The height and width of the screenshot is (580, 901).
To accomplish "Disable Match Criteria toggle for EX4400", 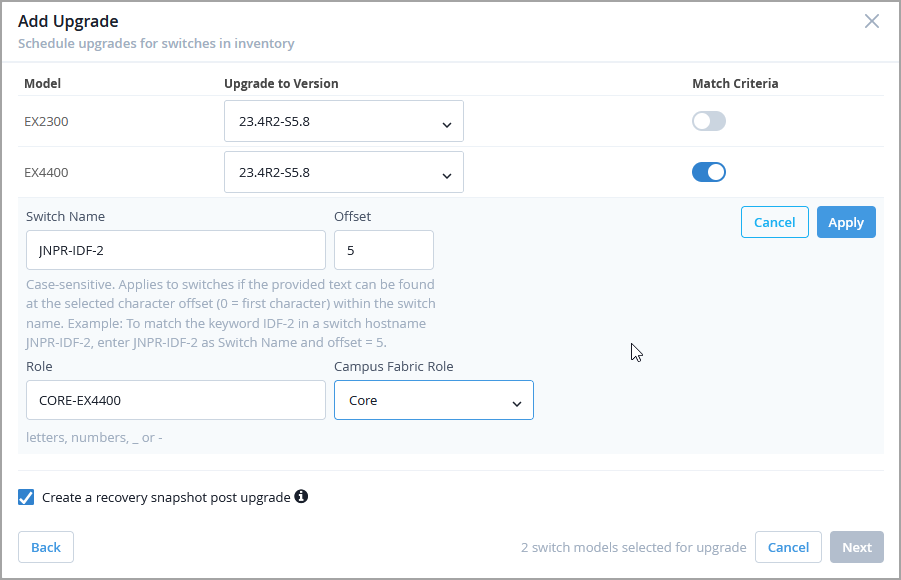I will (x=708, y=172).
